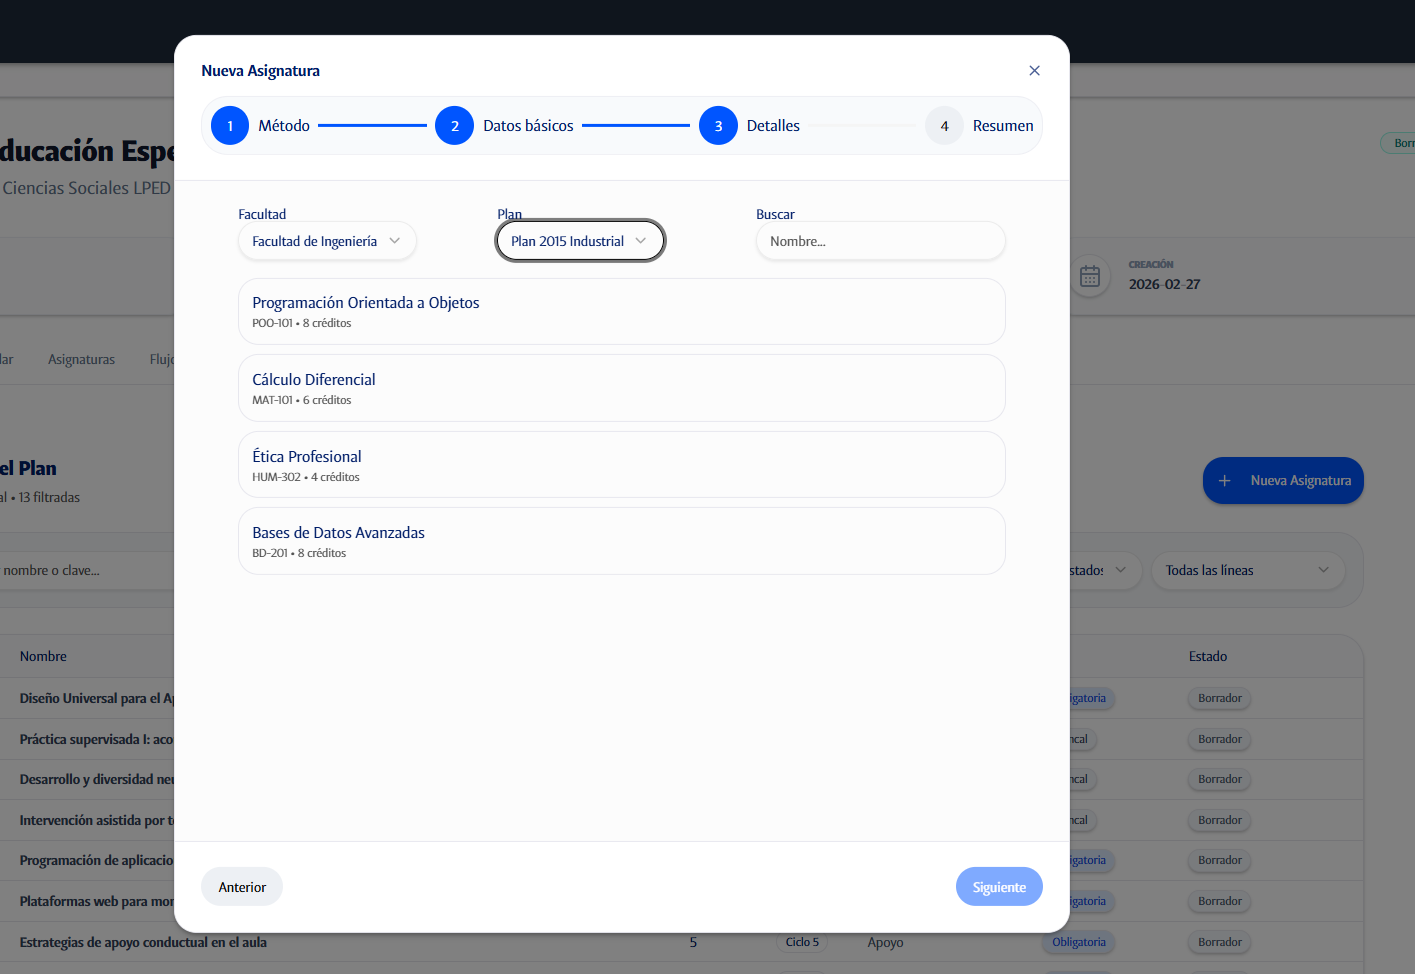Click the calendar icon next to Creación
The image size is (1415, 974).
pyautogui.click(x=1090, y=276)
